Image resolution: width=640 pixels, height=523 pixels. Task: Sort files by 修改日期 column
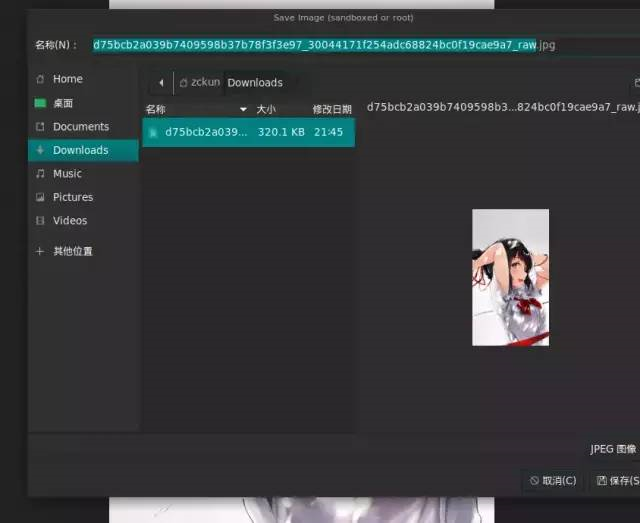tap(332, 109)
